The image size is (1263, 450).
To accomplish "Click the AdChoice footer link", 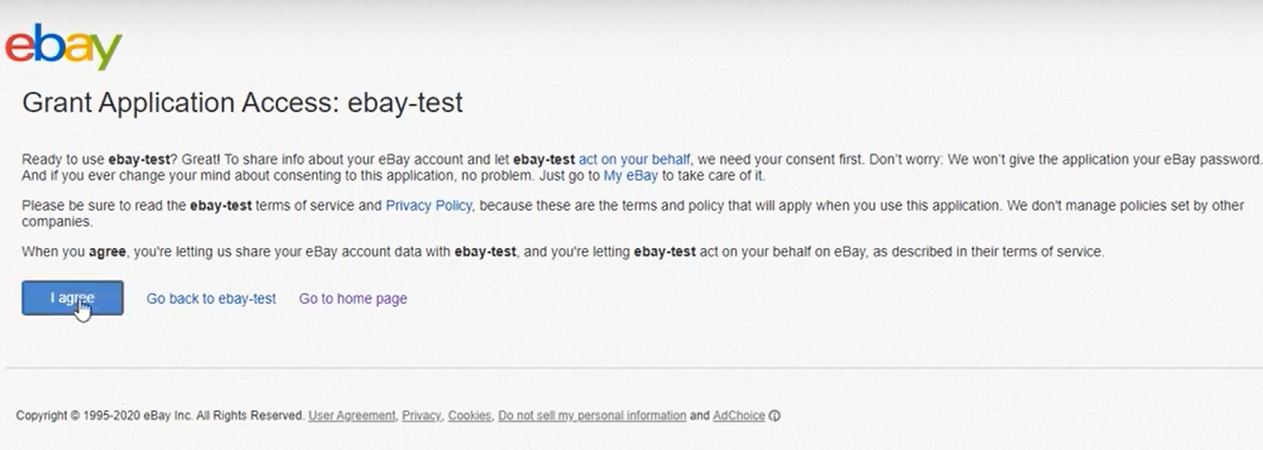I will click(739, 416).
